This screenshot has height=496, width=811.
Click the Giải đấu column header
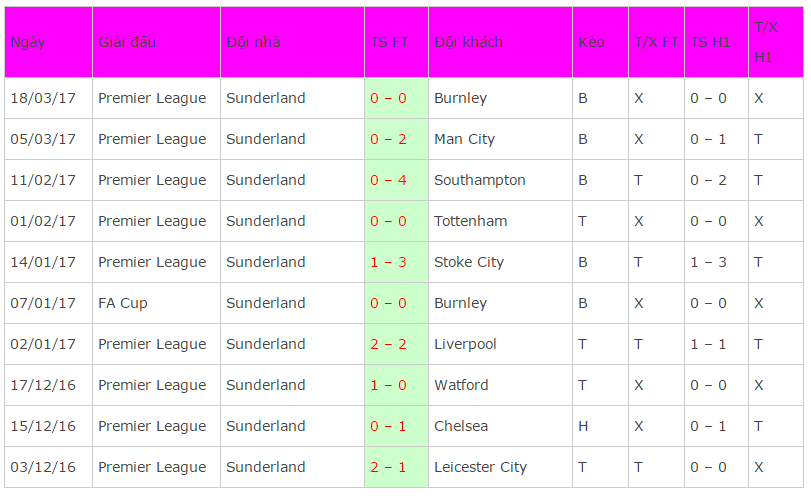tap(156, 42)
